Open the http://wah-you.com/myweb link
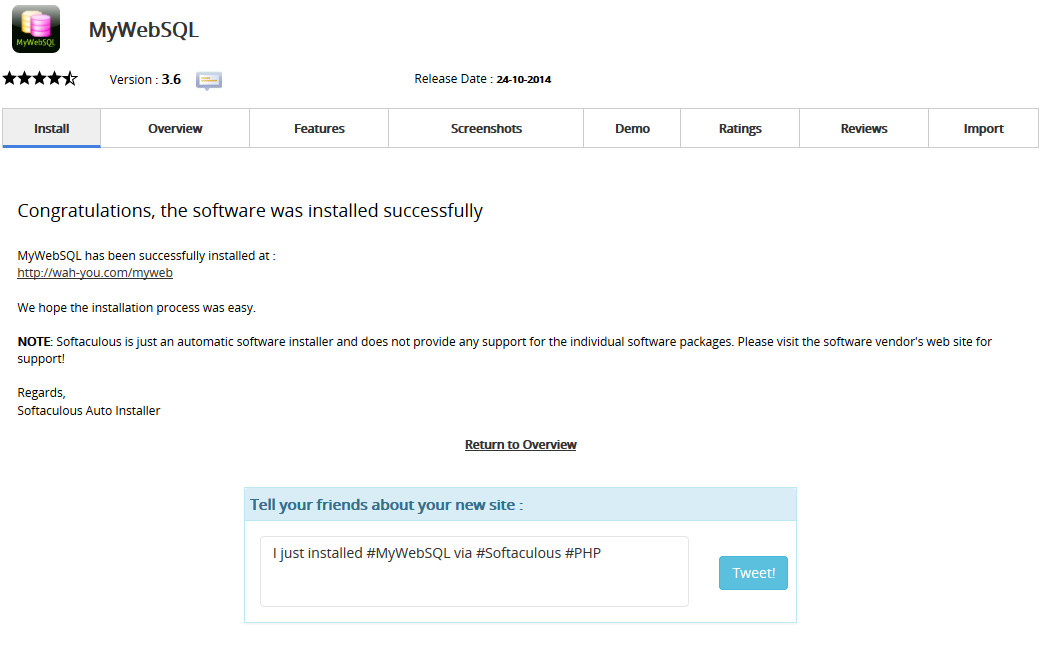 [x=95, y=273]
